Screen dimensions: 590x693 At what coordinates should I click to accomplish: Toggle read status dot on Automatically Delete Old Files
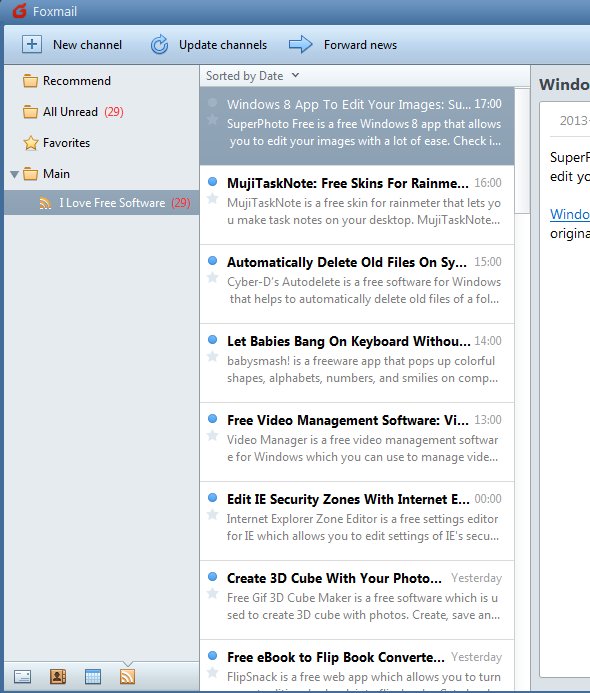tap(213, 260)
